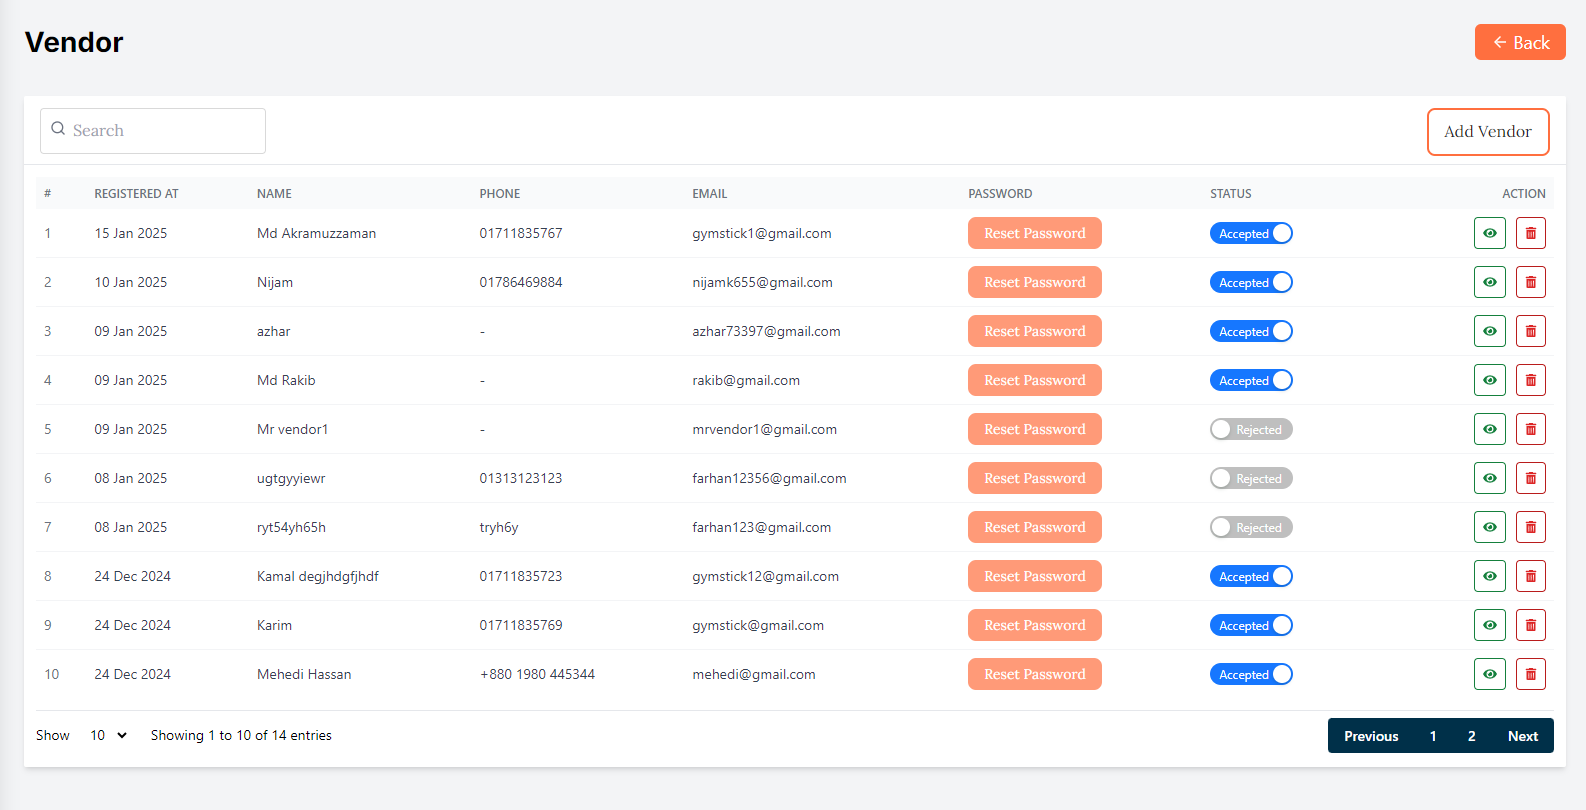This screenshot has width=1586, height=810.
Task: Reset password for ryt54yh65h
Action: pyautogui.click(x=1034, y=527)
